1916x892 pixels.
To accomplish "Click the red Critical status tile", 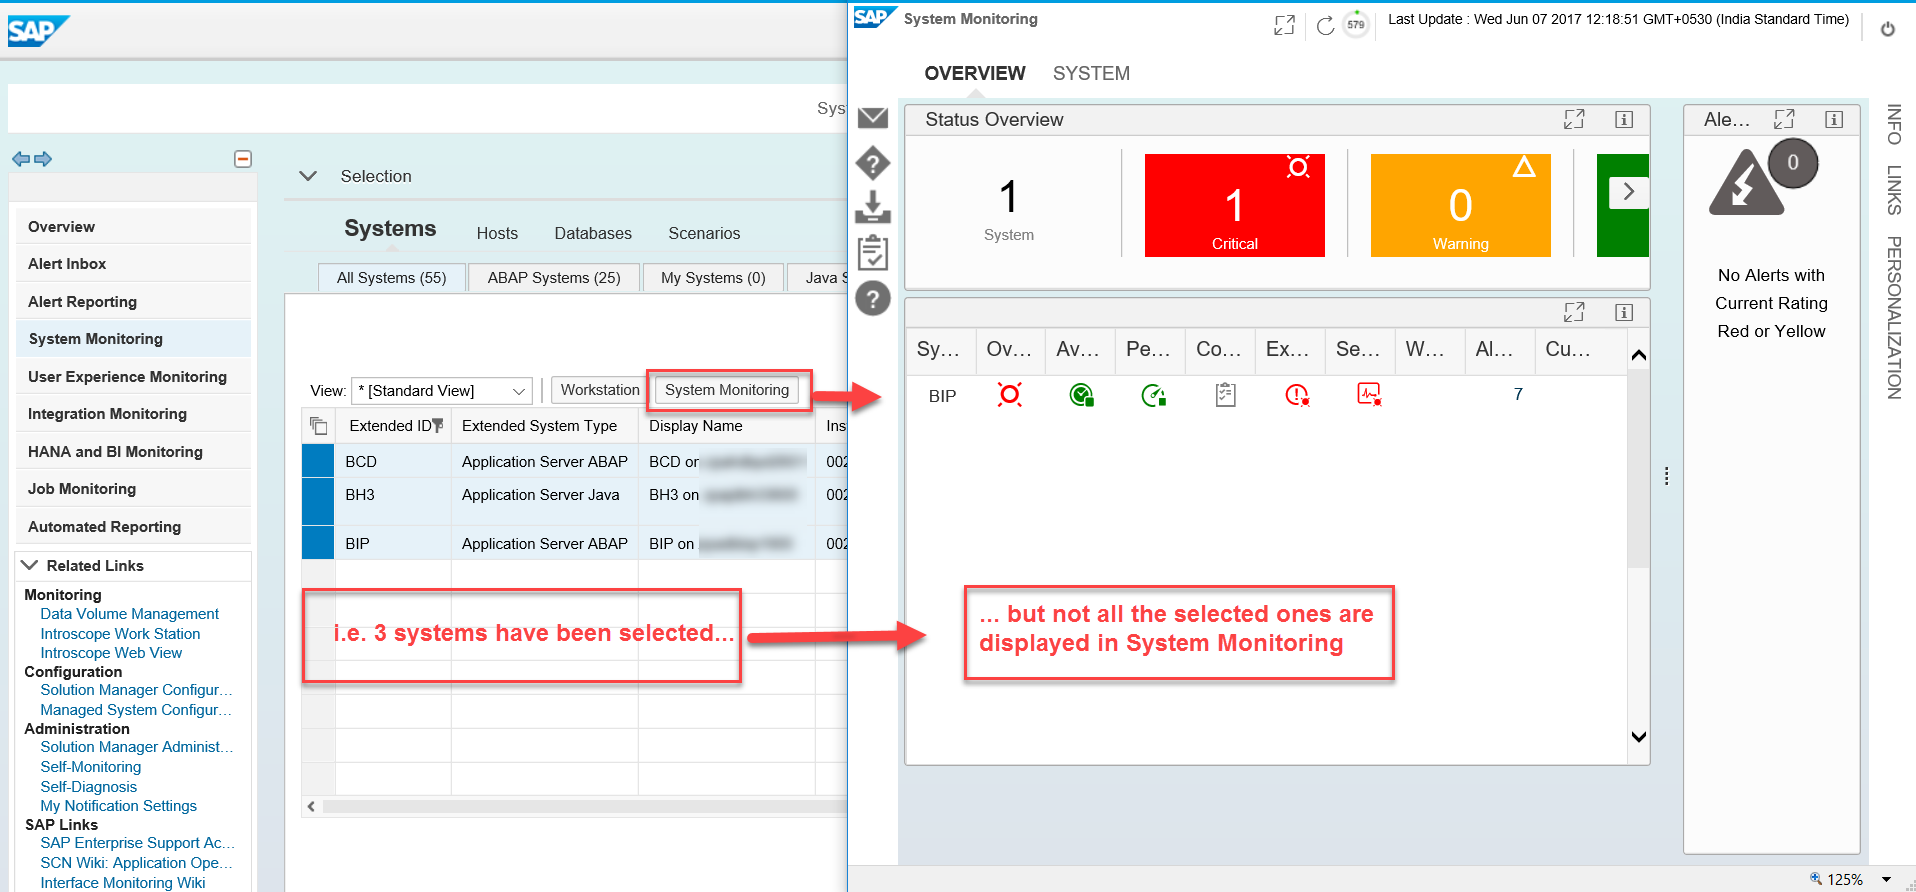I will point(1235,205).
